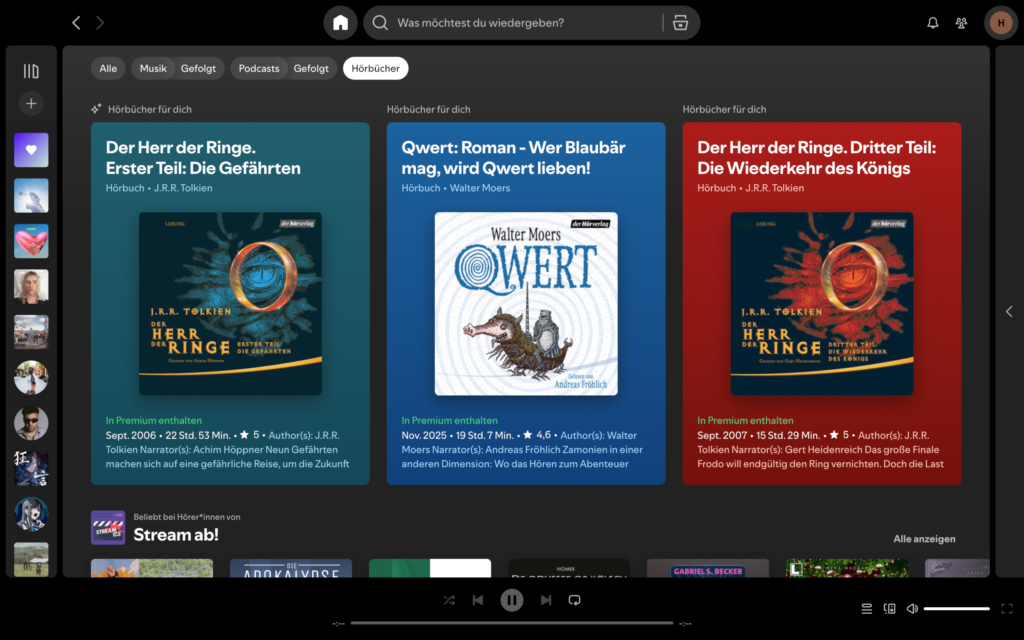The image size is (1024, 640).
Task: Show the friend activity panel
Action: 961,22
